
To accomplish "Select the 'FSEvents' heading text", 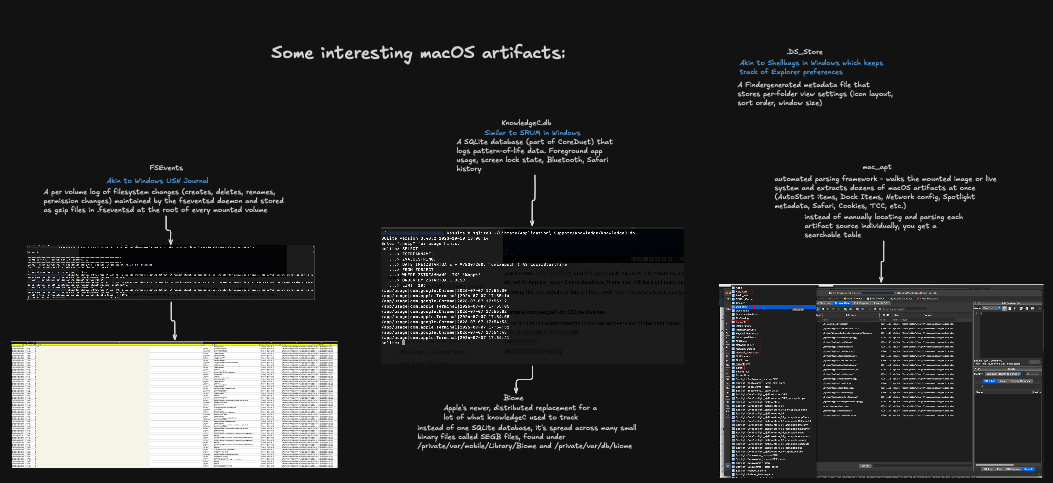I will click(x=166, y=167).
